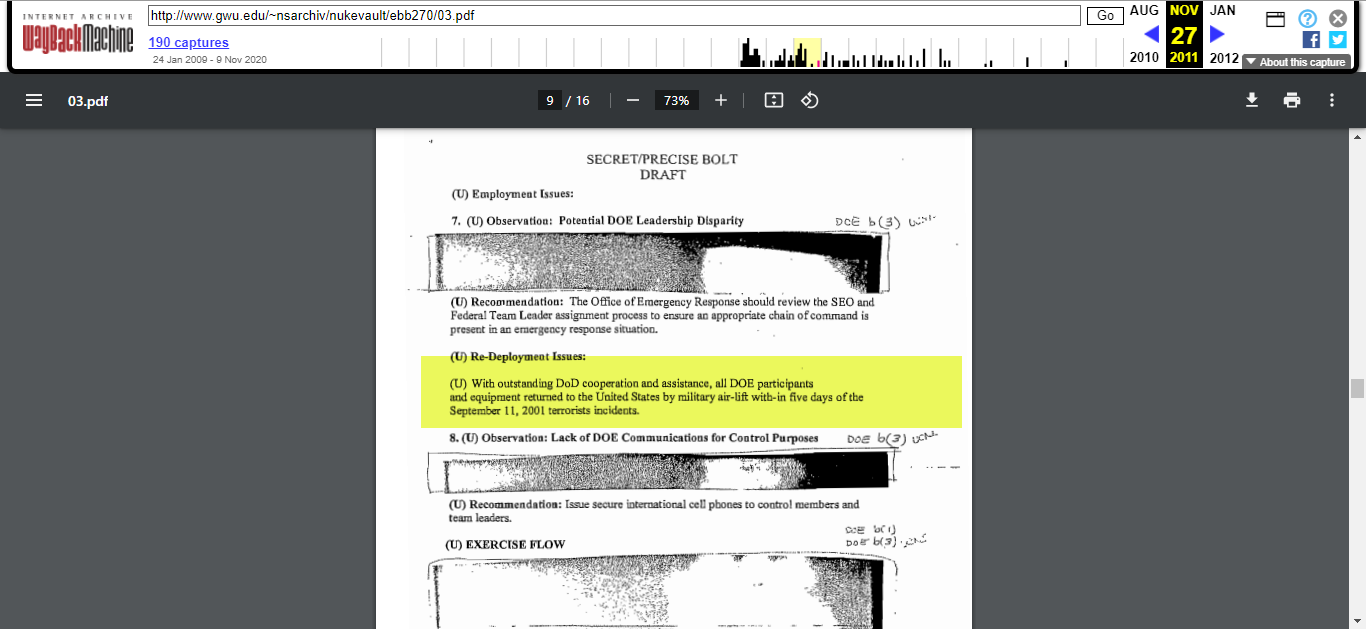Jump to the AUG 2010 capture
The height and width of the screenshot is (629, 1366).
coord(1144,10)
